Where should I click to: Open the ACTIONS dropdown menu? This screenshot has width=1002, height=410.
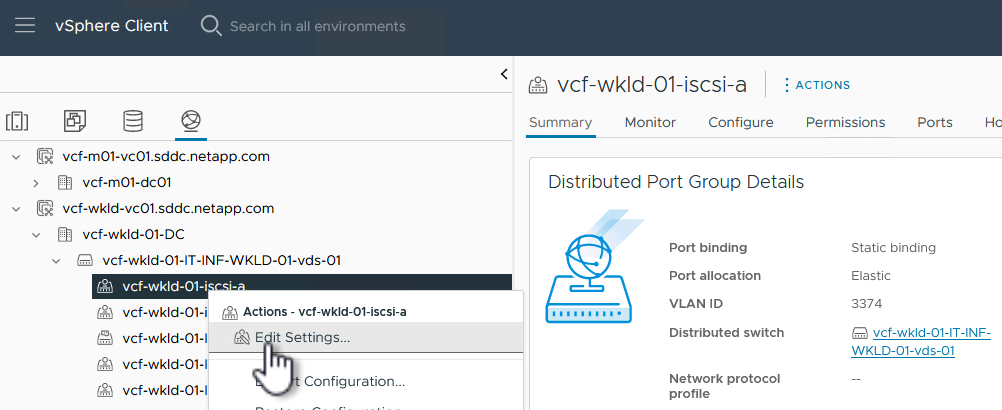click(x=816, y=85)
